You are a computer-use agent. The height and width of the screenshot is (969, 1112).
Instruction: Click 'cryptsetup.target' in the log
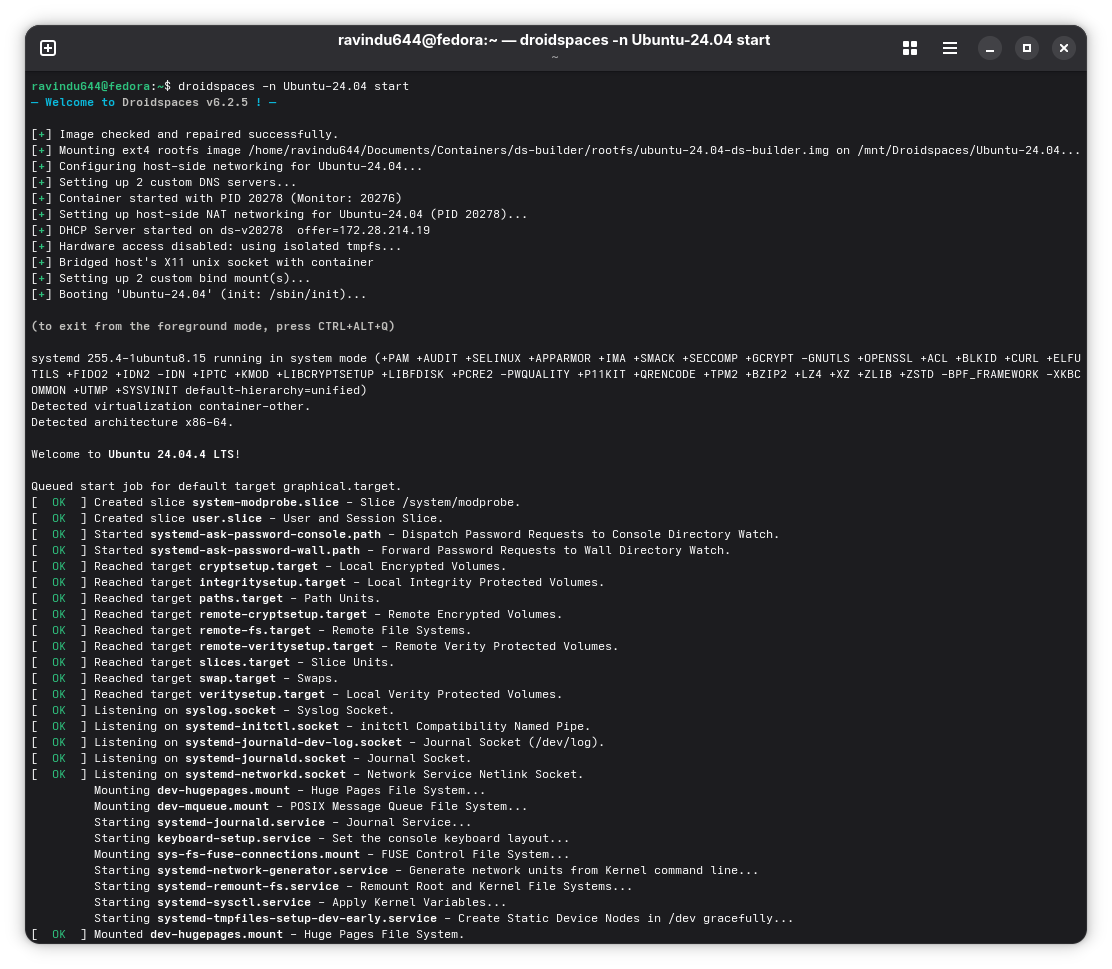[x=258, y=567]
